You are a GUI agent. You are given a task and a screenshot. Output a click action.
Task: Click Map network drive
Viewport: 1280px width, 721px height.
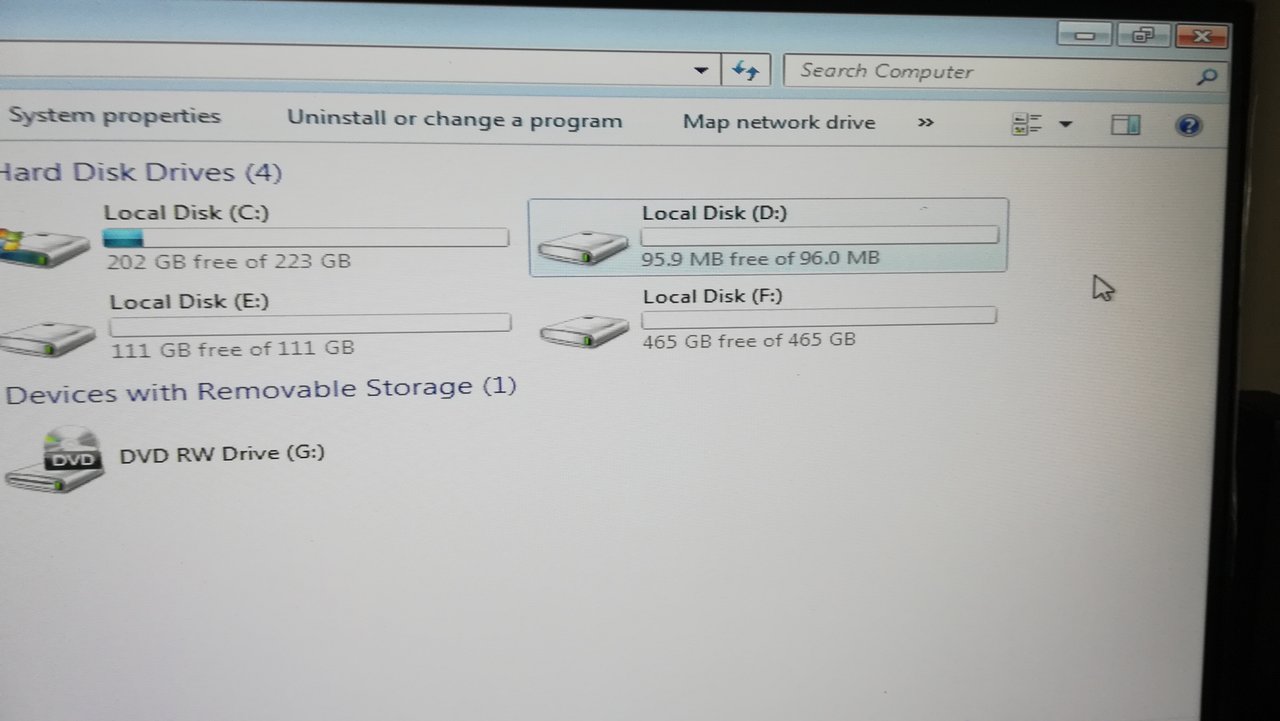click(x=779, y=122)
